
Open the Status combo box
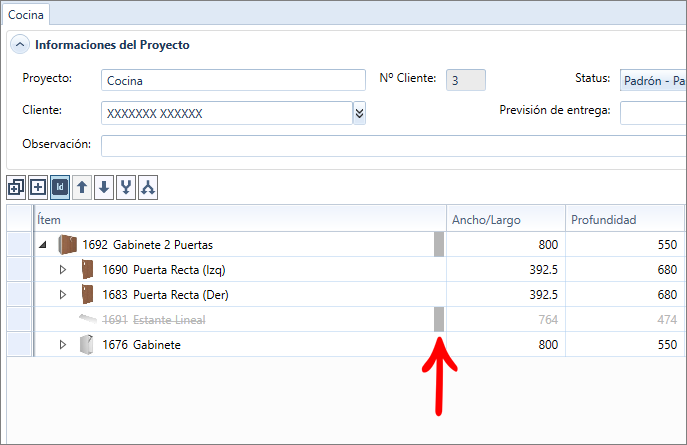pos(653,80)
